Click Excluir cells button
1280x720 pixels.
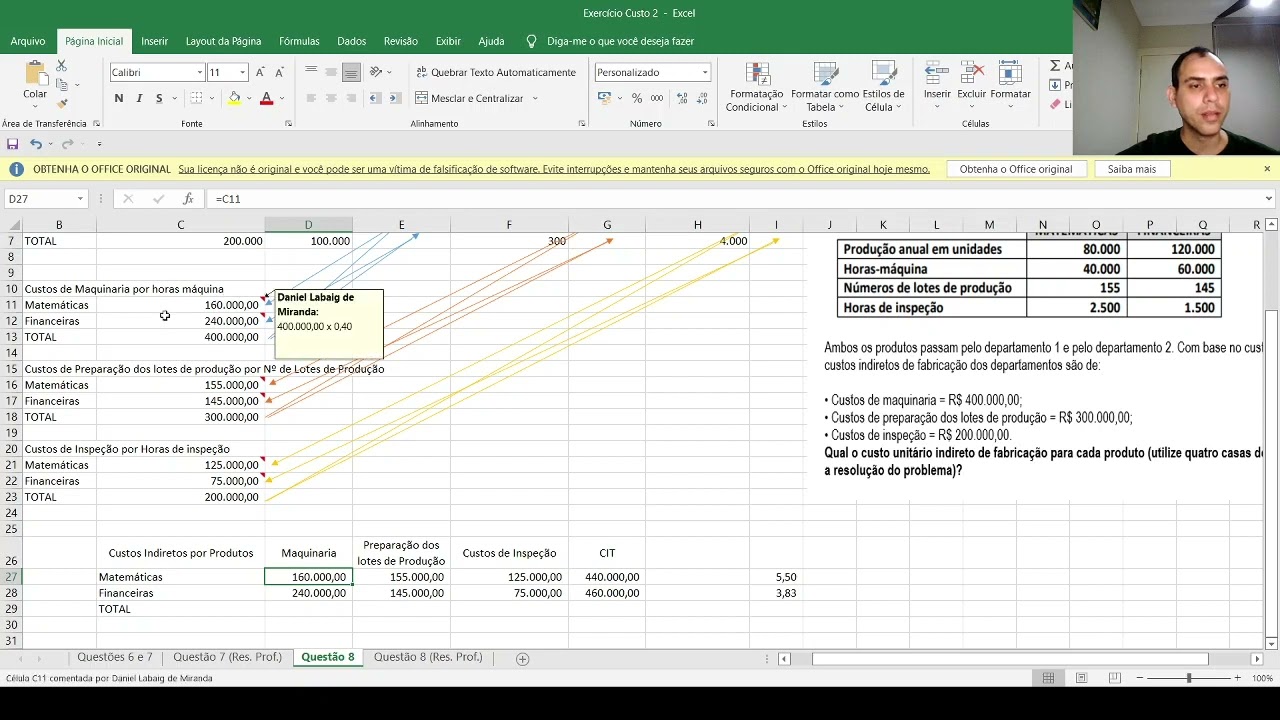click(x=971, y=83)
